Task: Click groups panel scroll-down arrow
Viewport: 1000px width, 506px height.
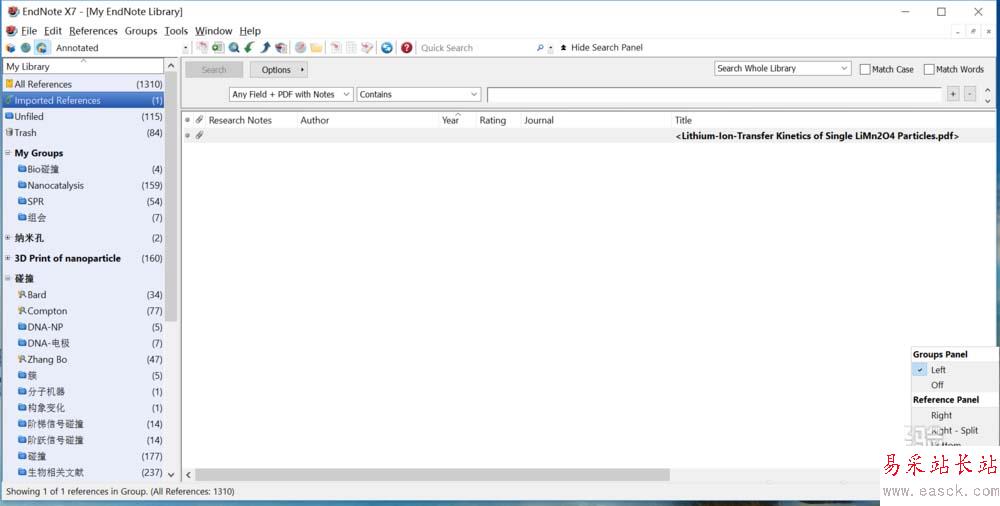Action: [x=171, y=474]
